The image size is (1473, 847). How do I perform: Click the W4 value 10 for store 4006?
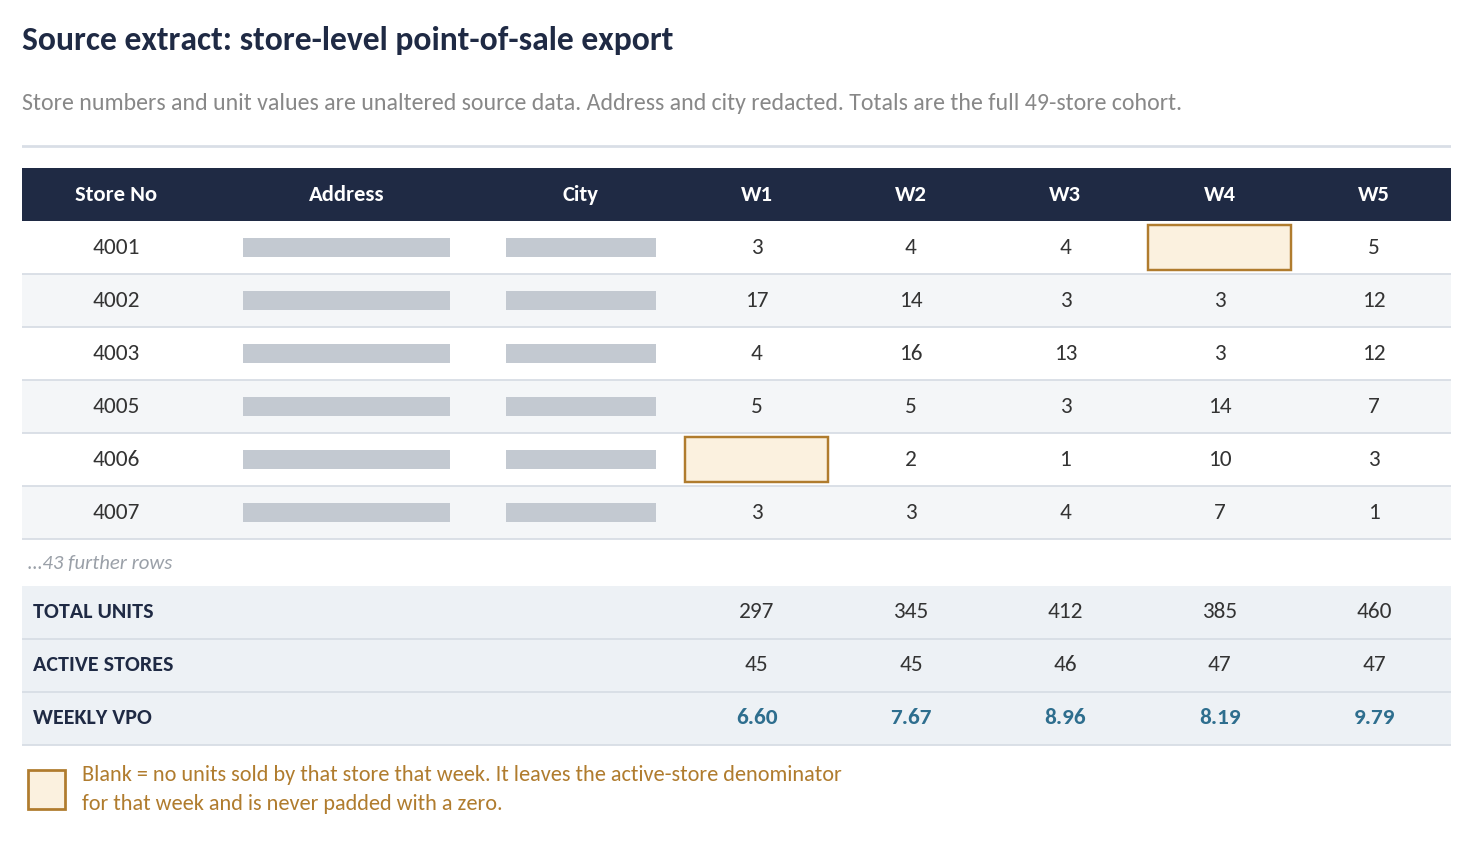click(x=1220, y=459)
